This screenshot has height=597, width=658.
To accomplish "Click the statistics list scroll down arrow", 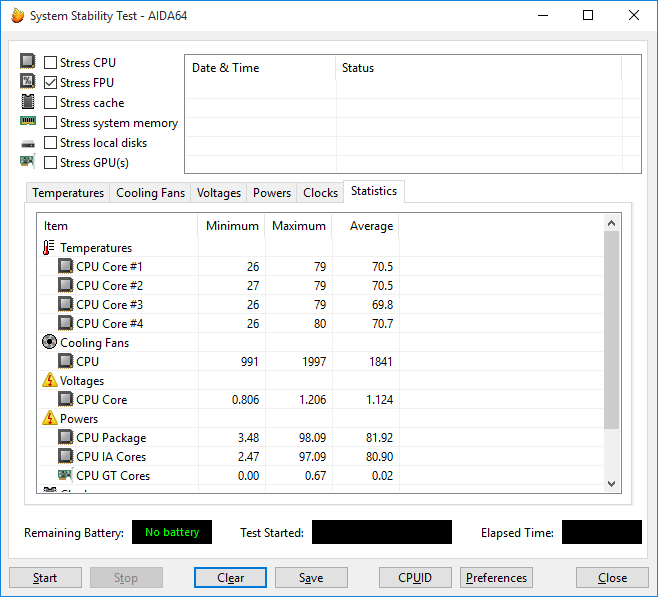I will tap(611, 484).
